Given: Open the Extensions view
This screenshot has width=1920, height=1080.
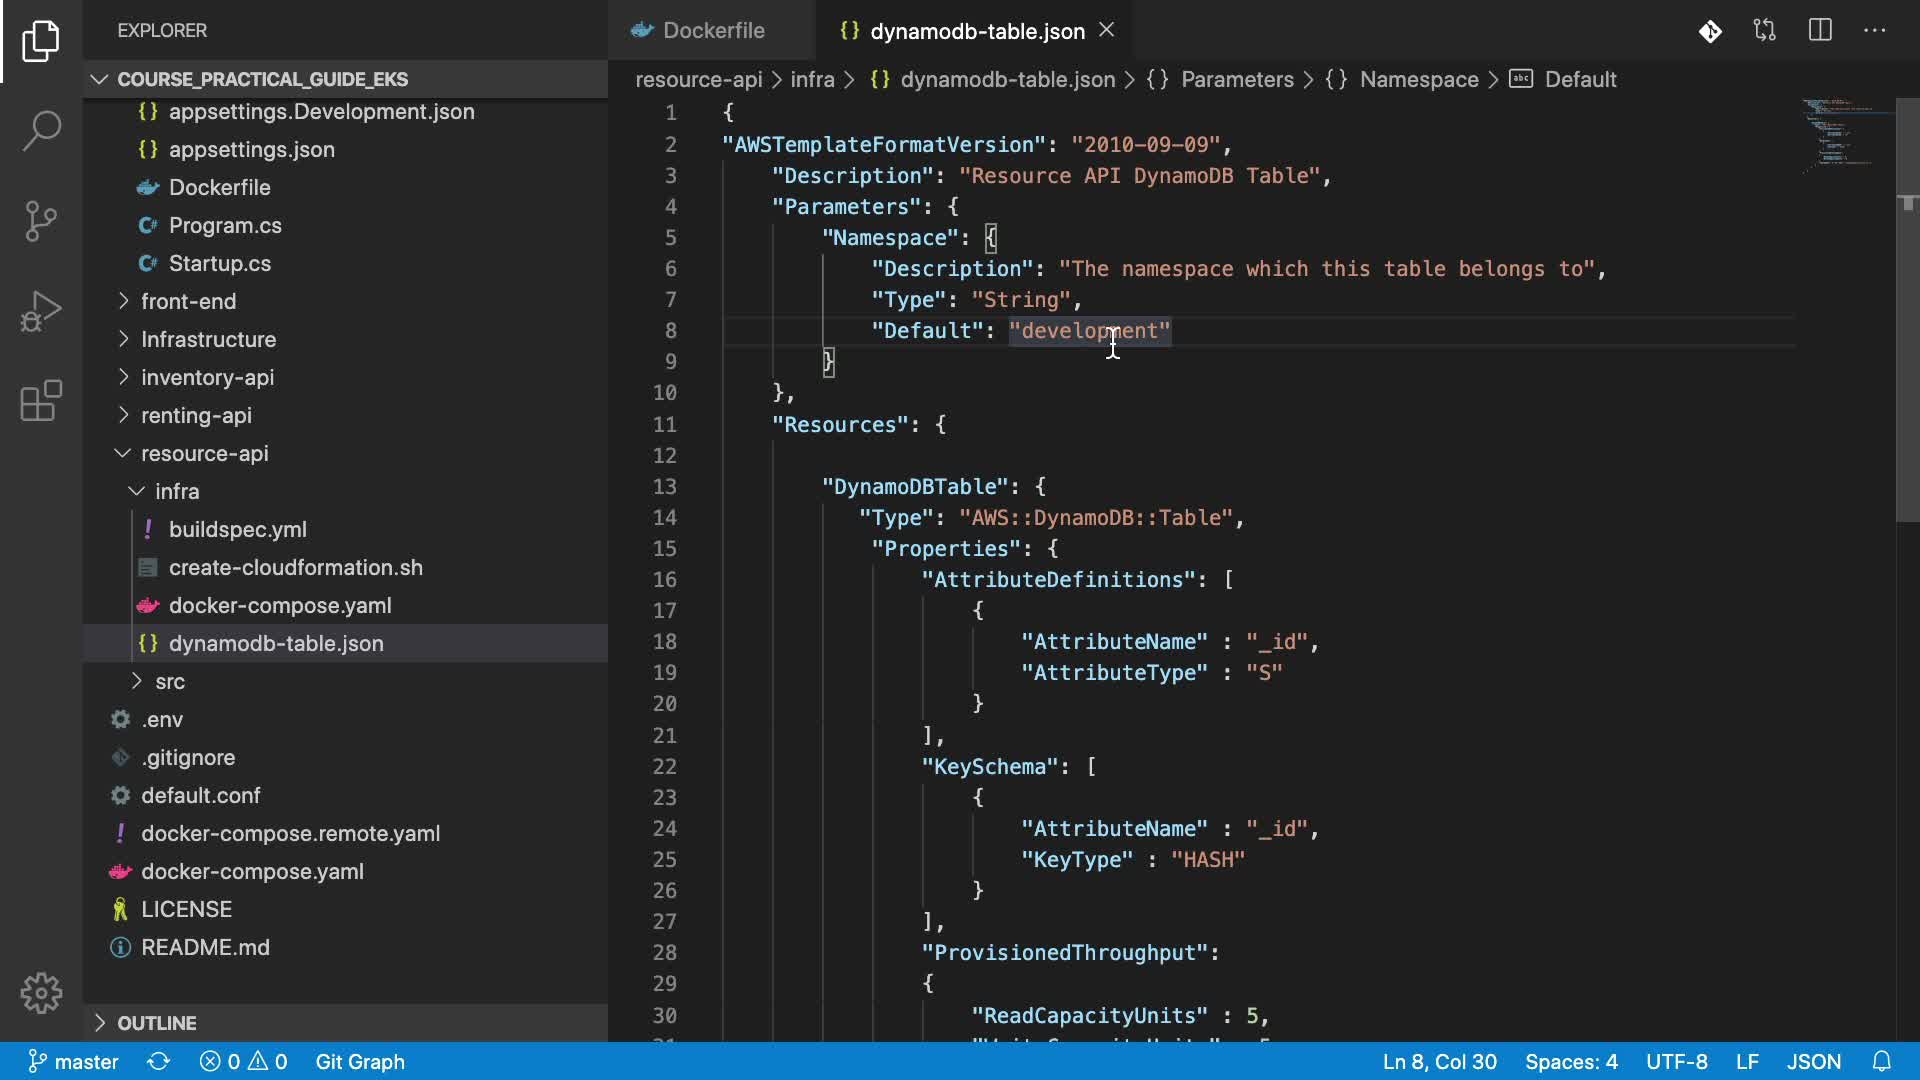Looking at the screenshot, I should [x=41, y=401].
